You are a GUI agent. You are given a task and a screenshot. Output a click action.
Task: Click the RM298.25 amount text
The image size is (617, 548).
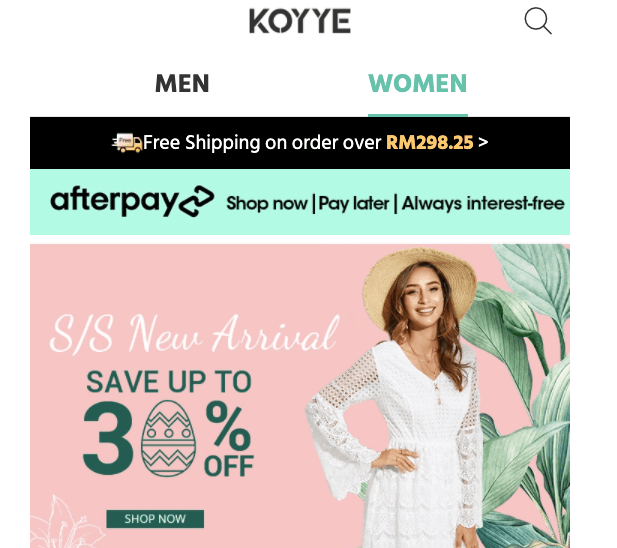point(429,142)
